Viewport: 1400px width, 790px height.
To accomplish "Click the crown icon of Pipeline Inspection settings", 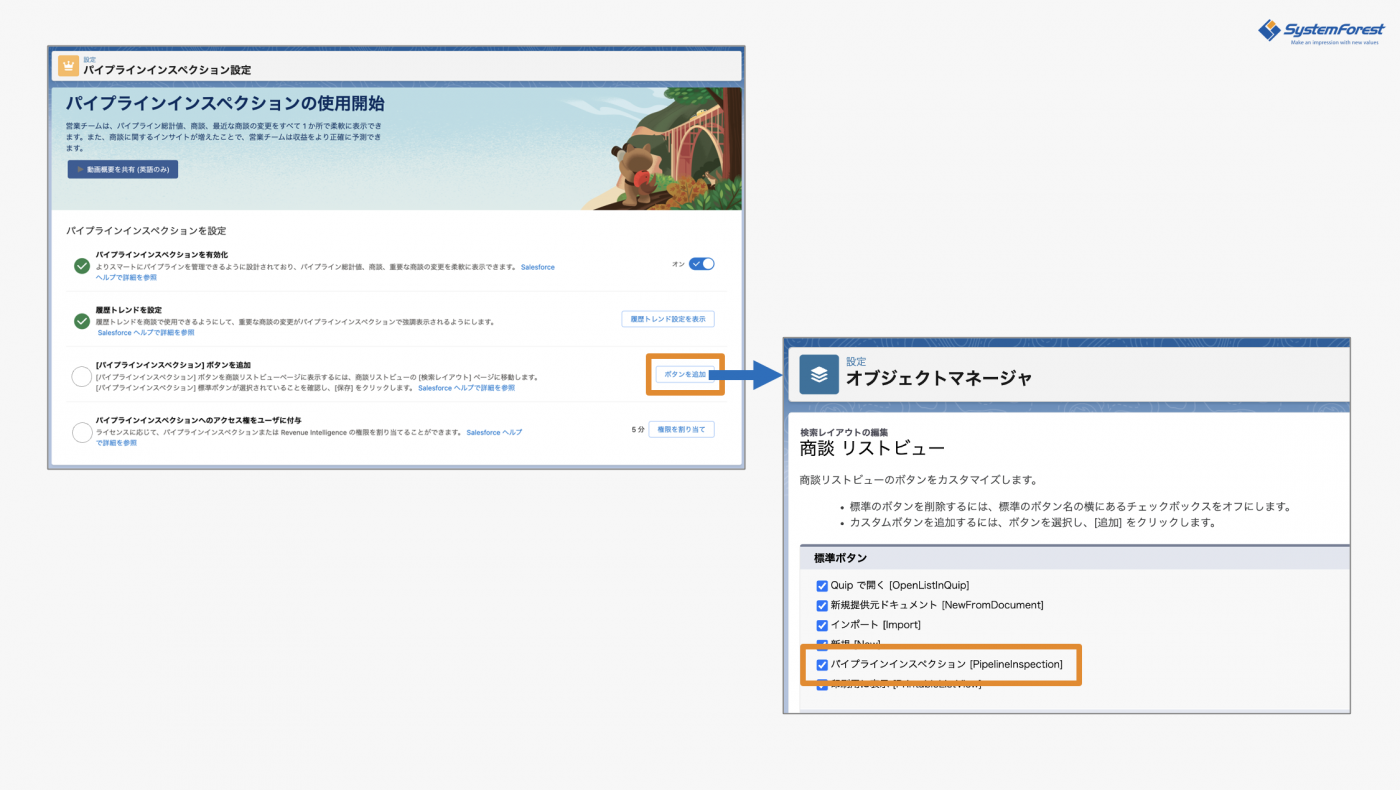I will [x=68, y=66].
